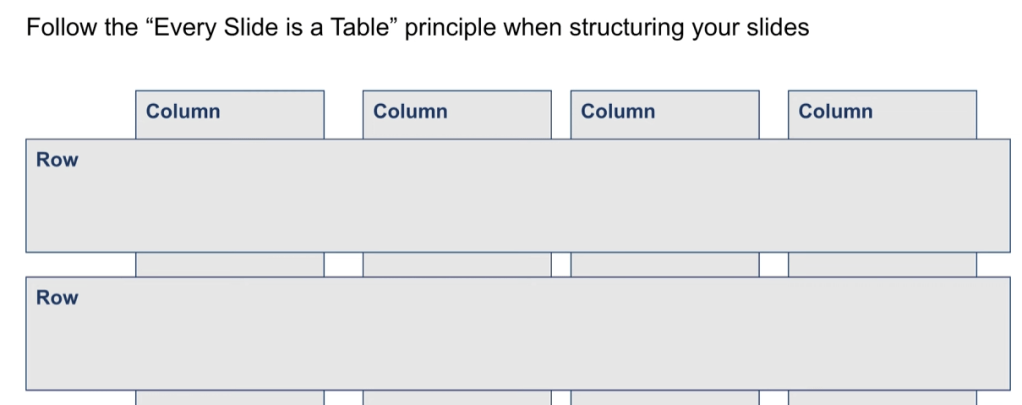Click fourth column's segment between the two rows
This screenshot has height=405, width=1022.
(x=882, y=264)
